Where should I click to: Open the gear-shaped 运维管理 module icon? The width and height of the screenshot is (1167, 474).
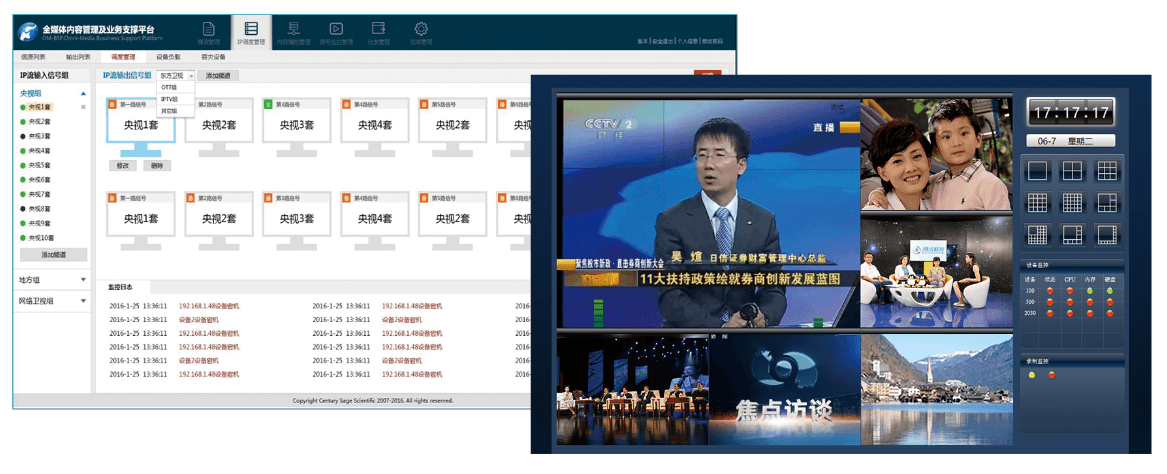(421, 31)
